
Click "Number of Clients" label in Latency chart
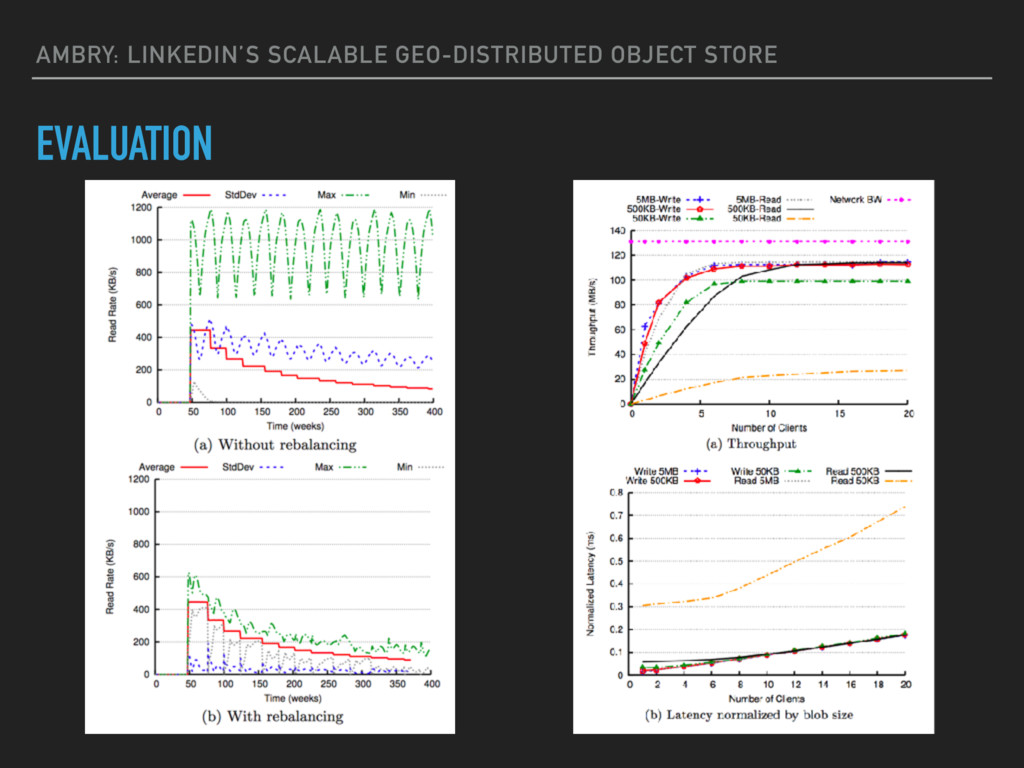pos(766,699)
